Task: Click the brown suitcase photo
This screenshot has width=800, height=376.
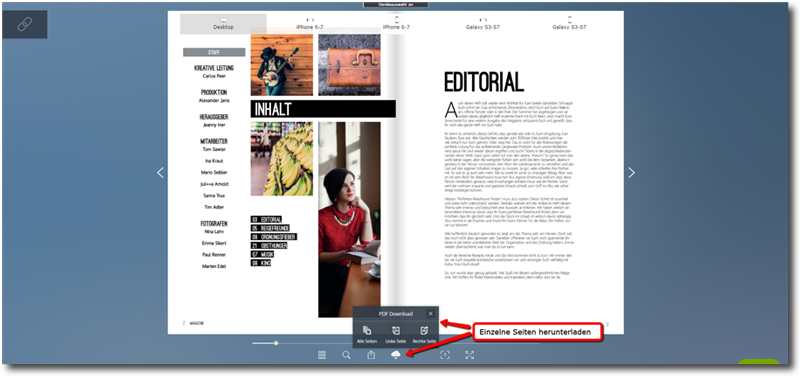Action: point(349,65)
